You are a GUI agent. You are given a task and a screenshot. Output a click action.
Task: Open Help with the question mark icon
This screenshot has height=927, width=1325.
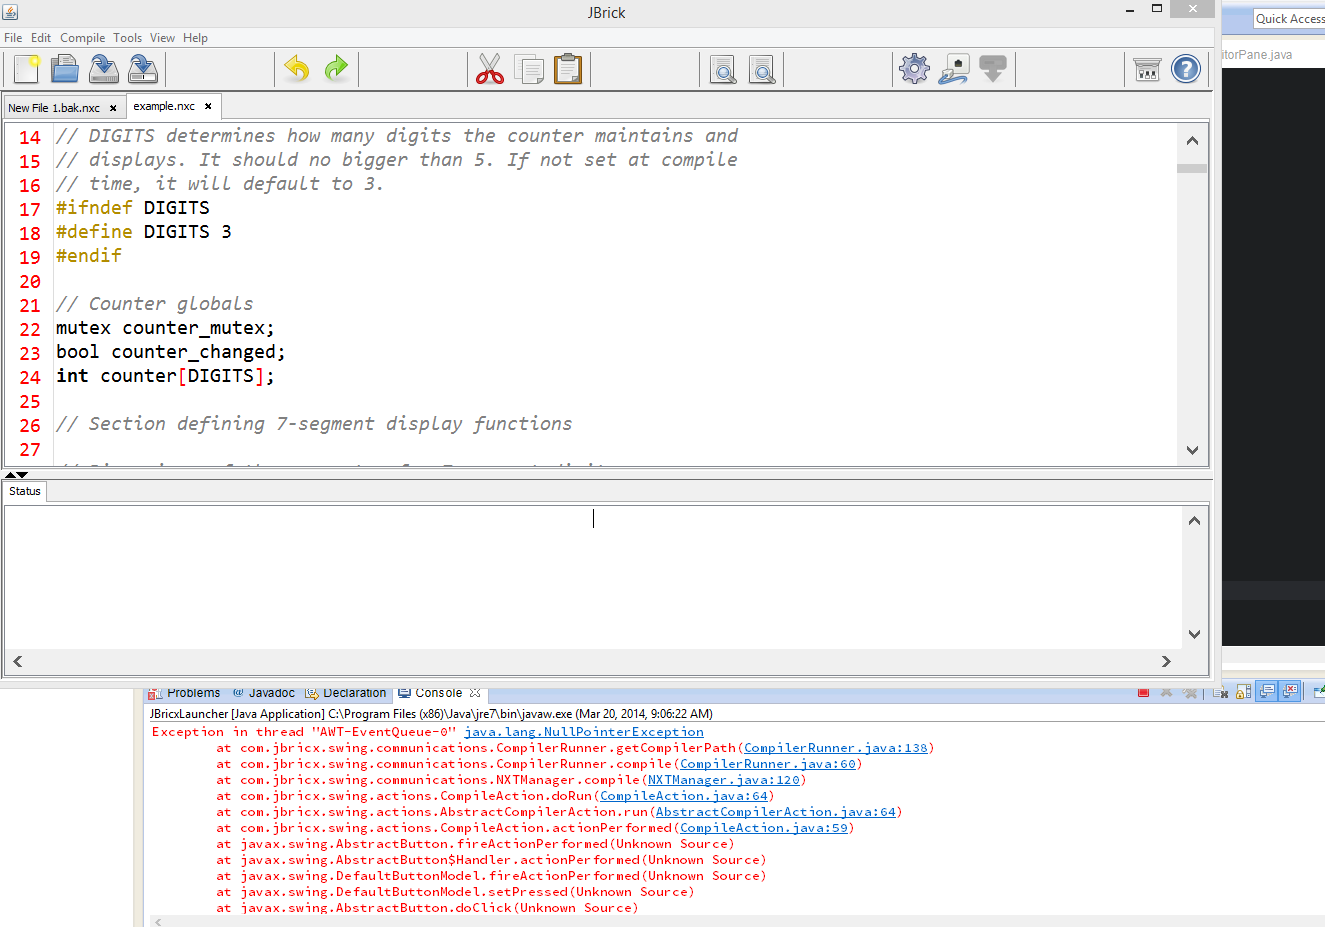click(1186, 69)
